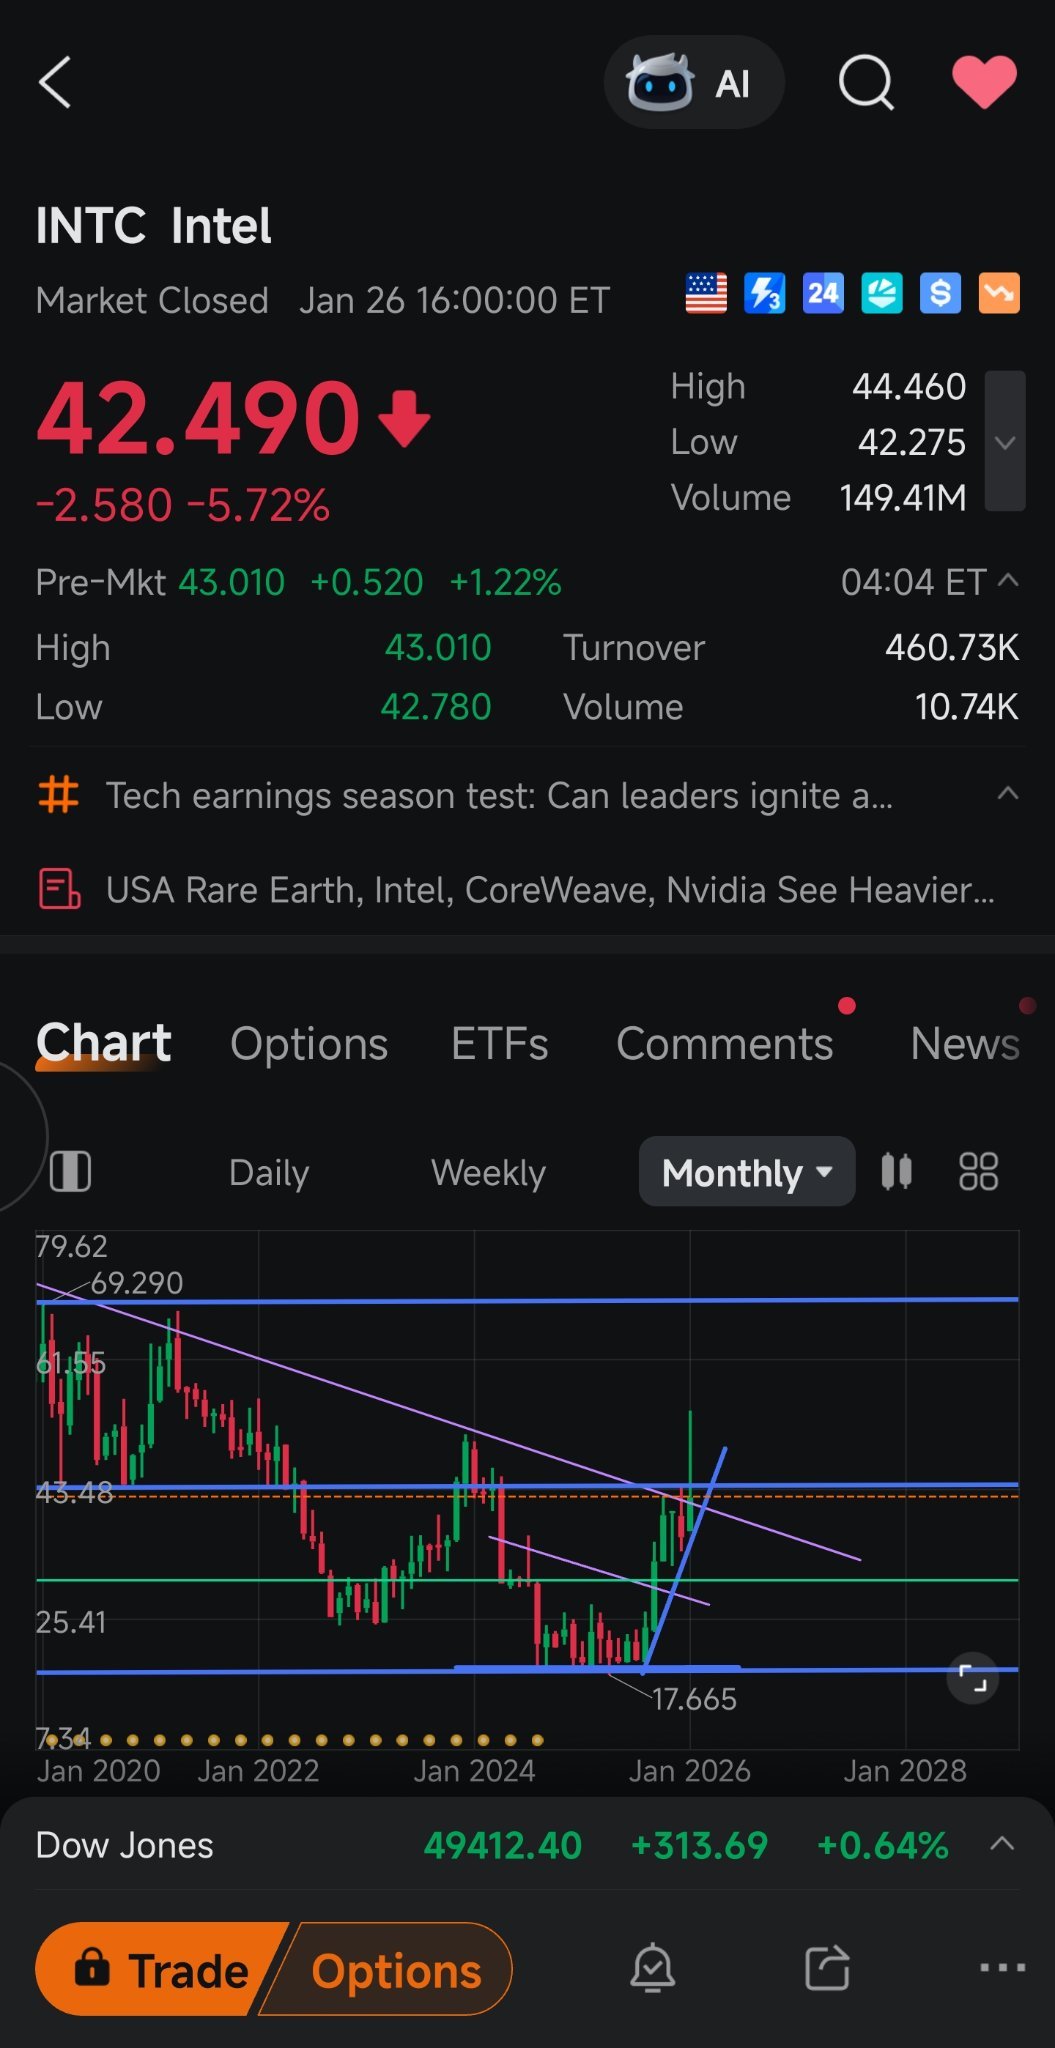Set a price alert bell icon
1055x2048 pixels.
(x=653, y=1968)
